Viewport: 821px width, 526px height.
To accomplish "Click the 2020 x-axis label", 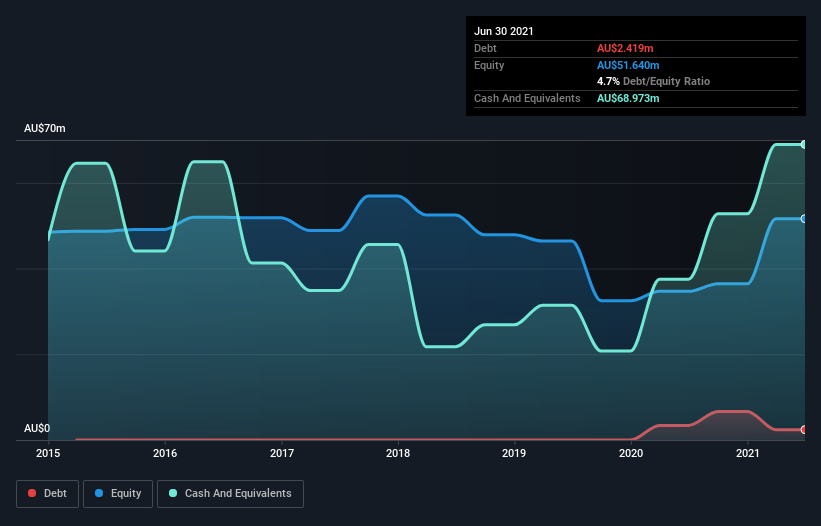I will coord(631,453).
